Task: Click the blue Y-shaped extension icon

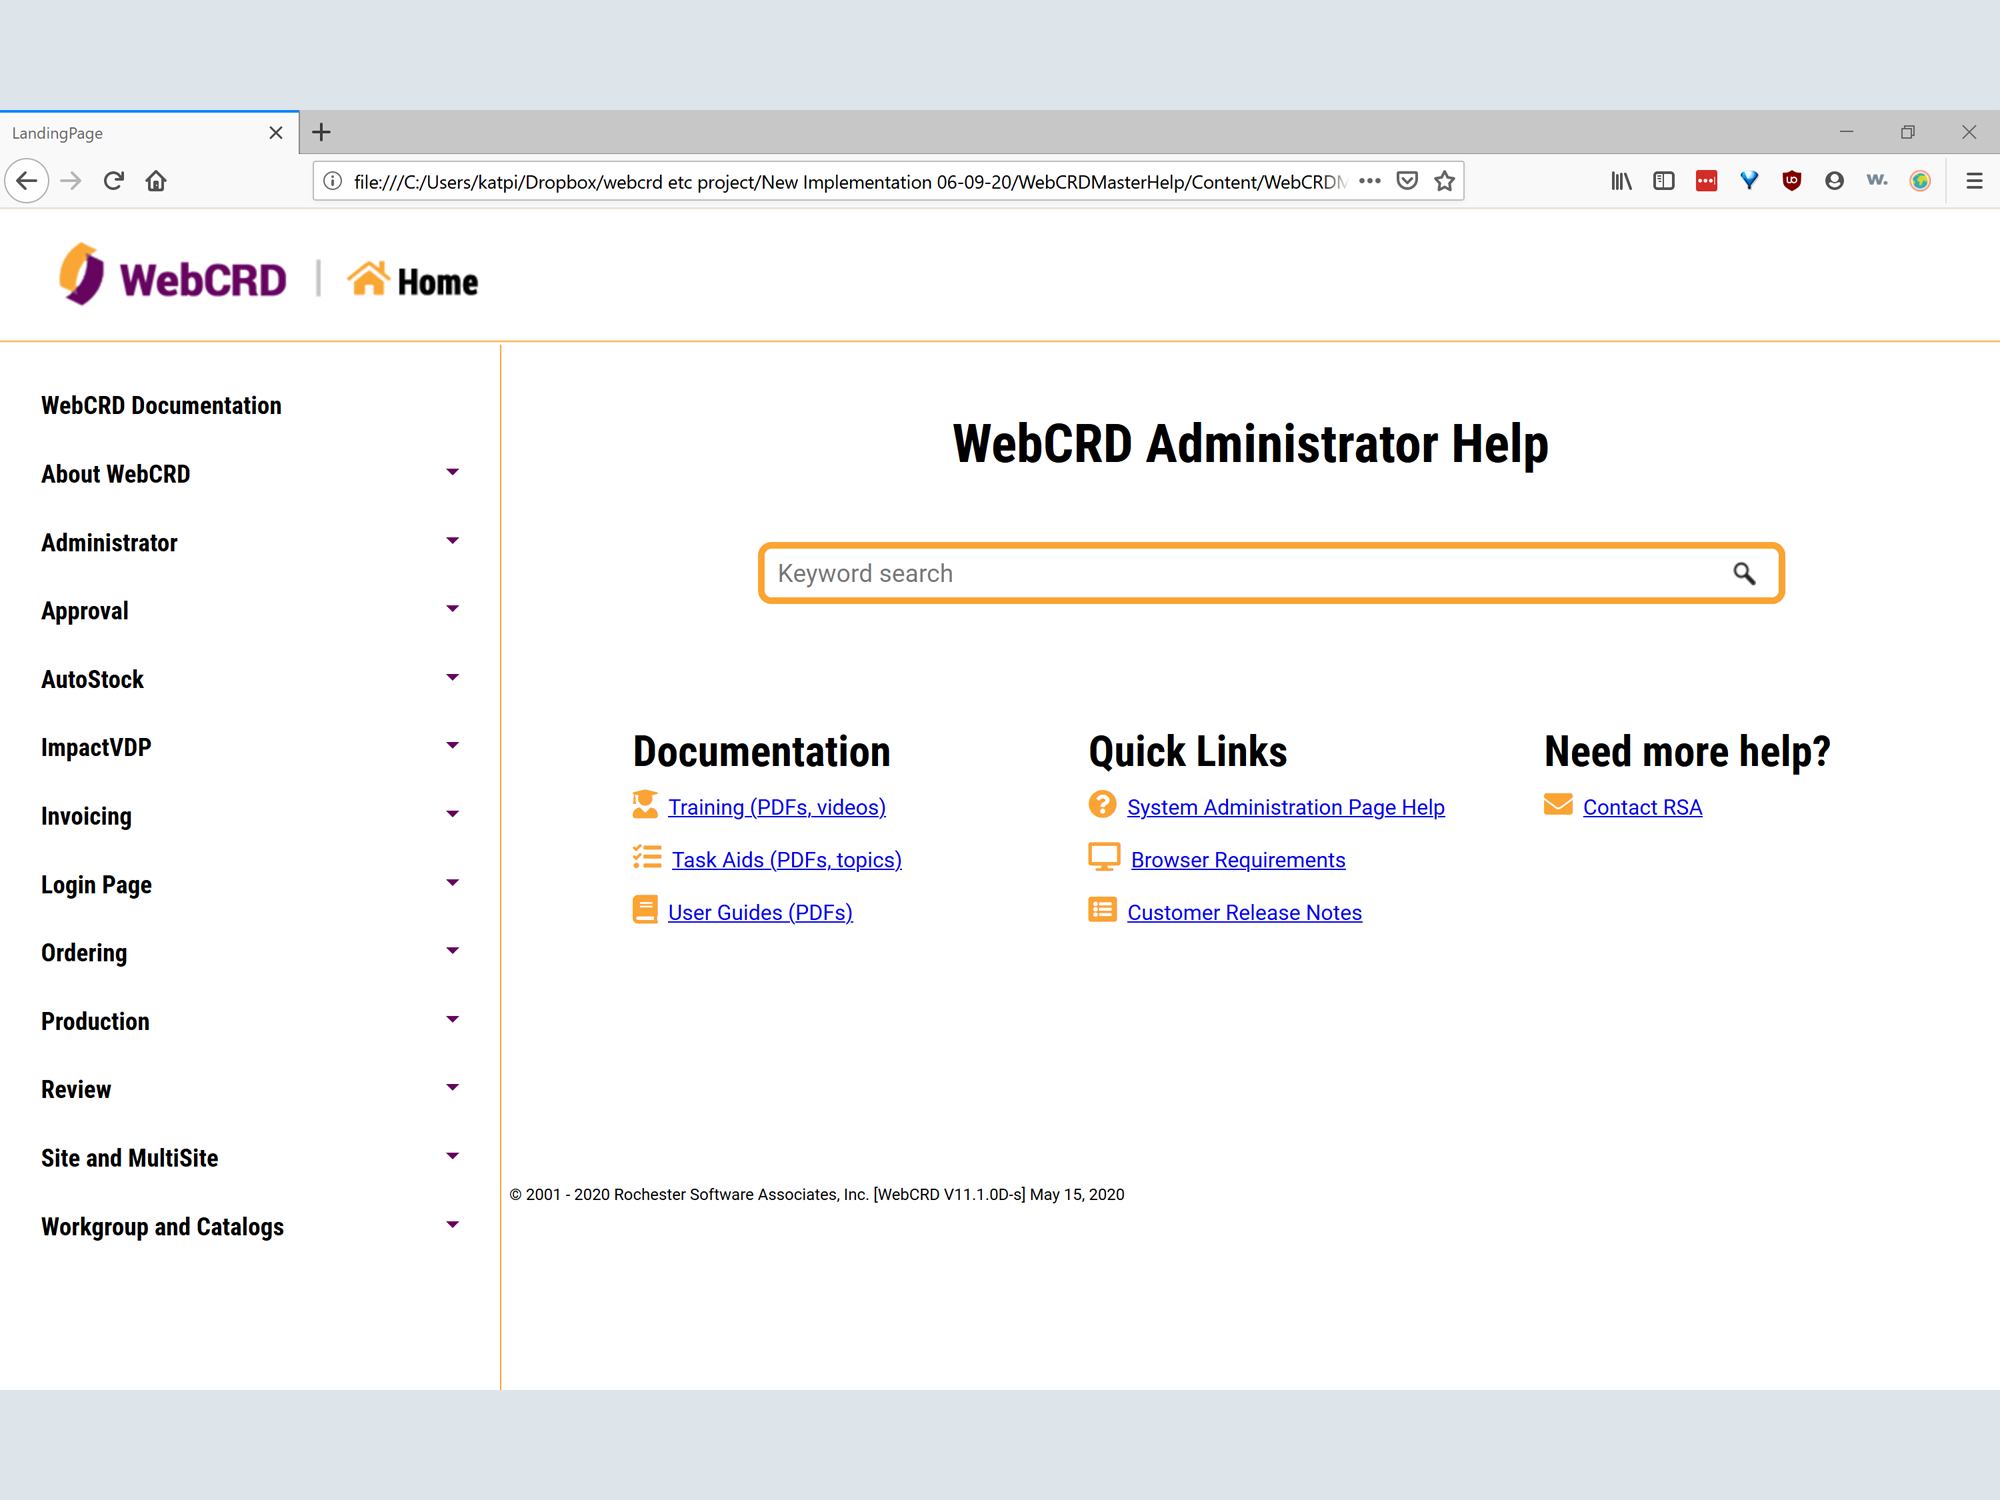Action: (x=1749, y=181)
